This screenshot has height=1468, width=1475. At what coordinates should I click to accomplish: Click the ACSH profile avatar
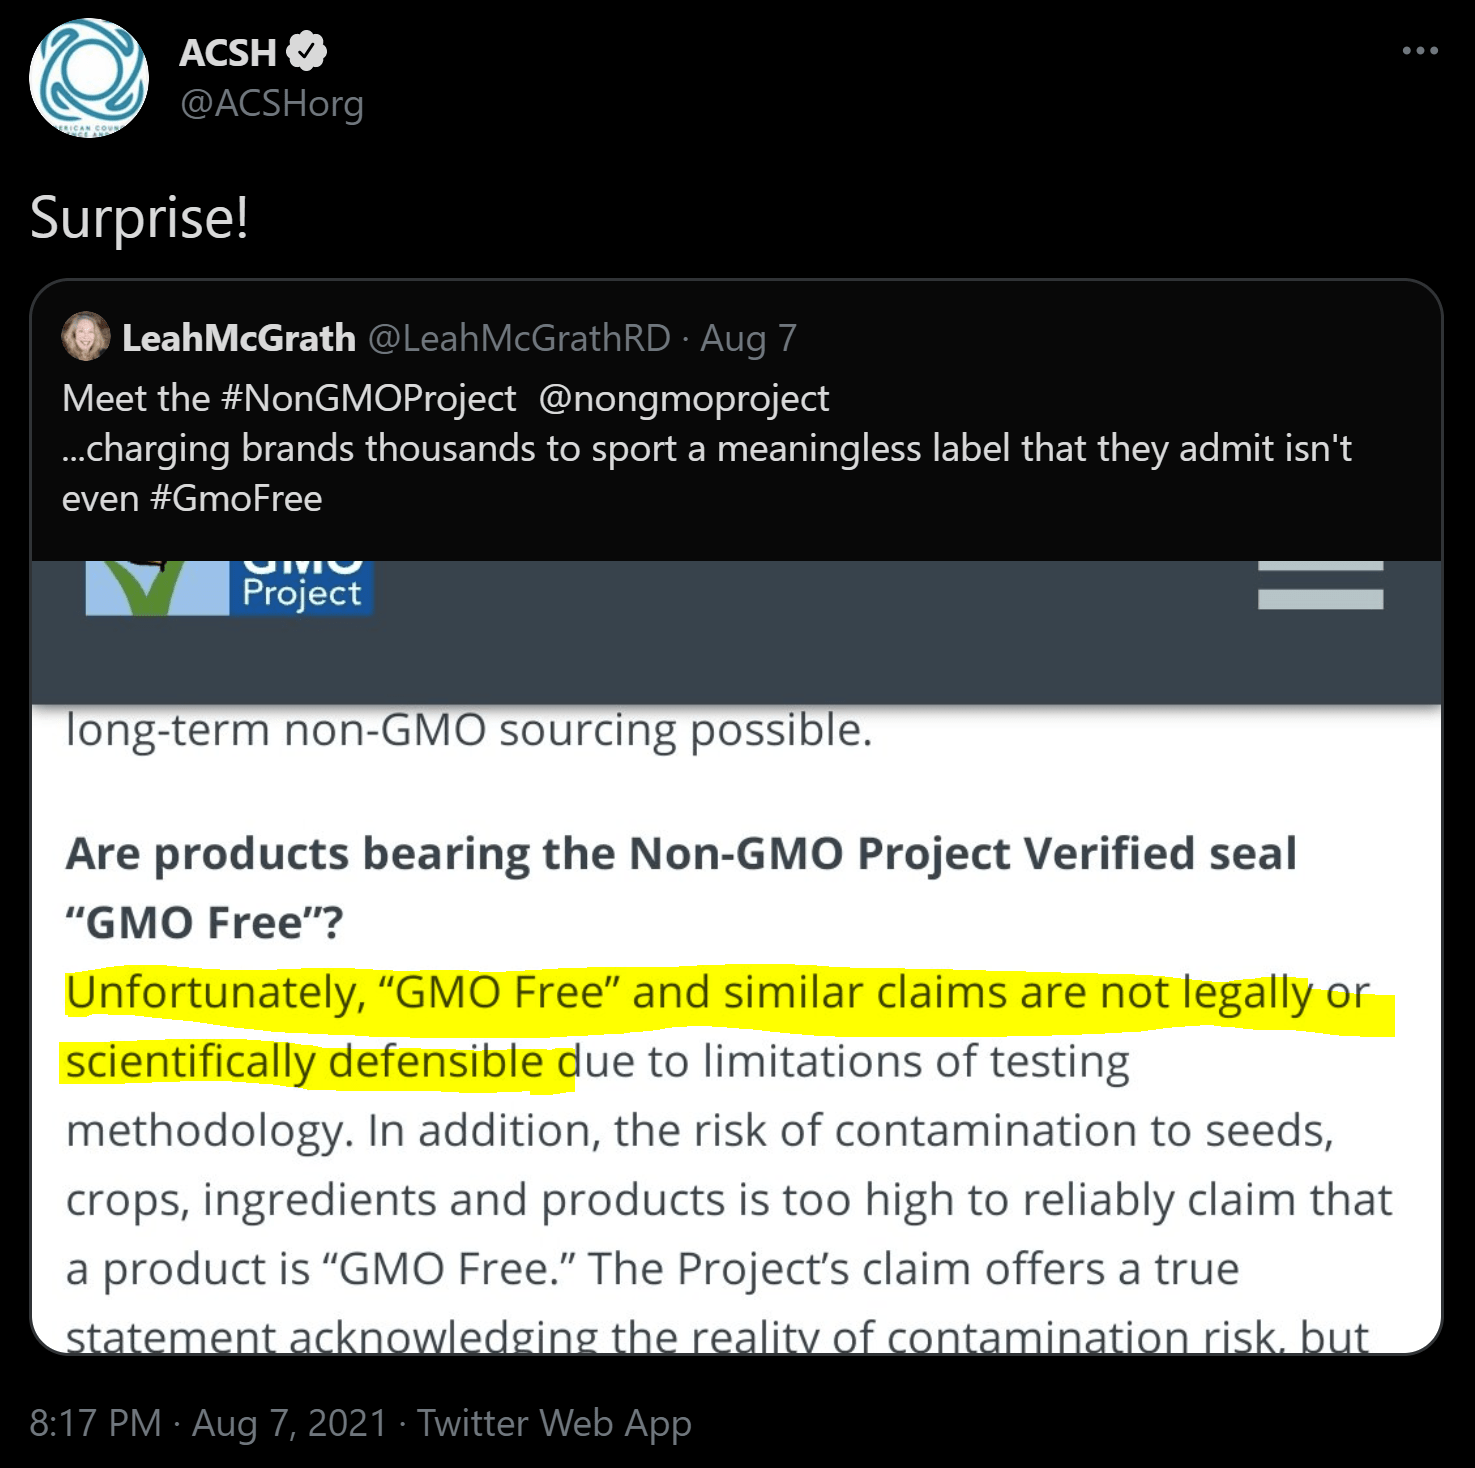click(x=88, y=76)
